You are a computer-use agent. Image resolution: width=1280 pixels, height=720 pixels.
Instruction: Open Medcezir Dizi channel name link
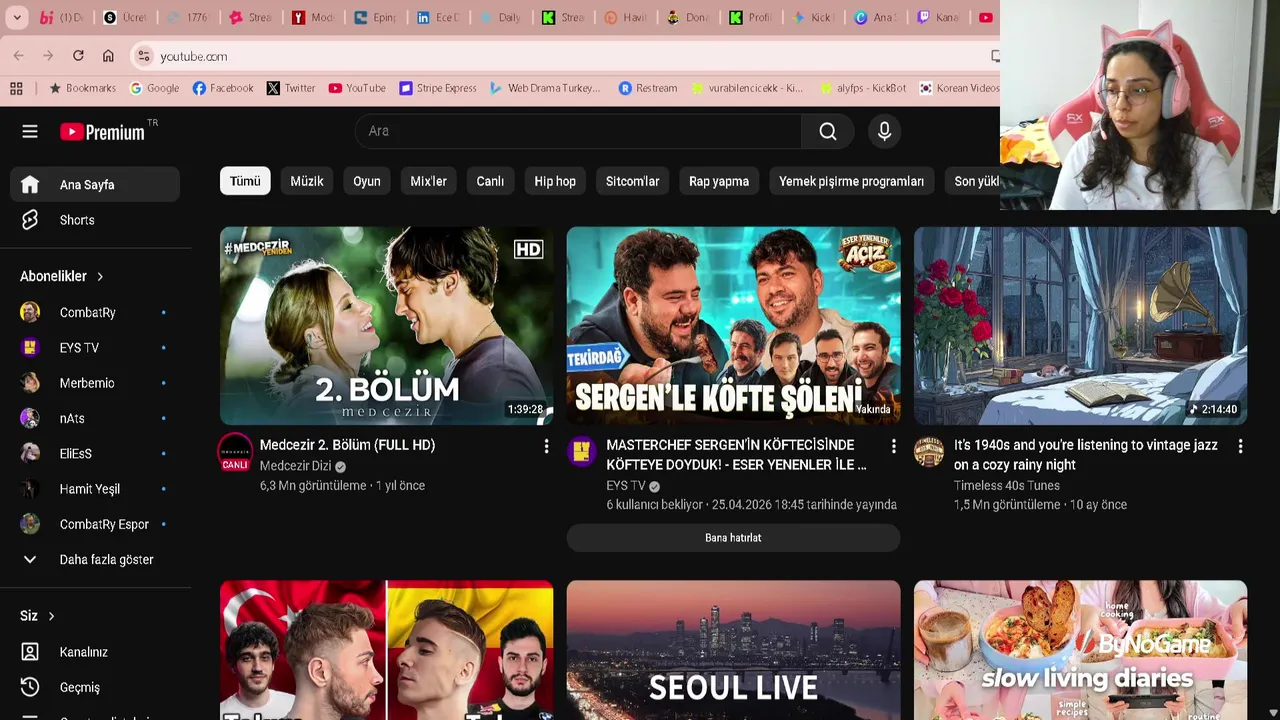coord(295,466)
